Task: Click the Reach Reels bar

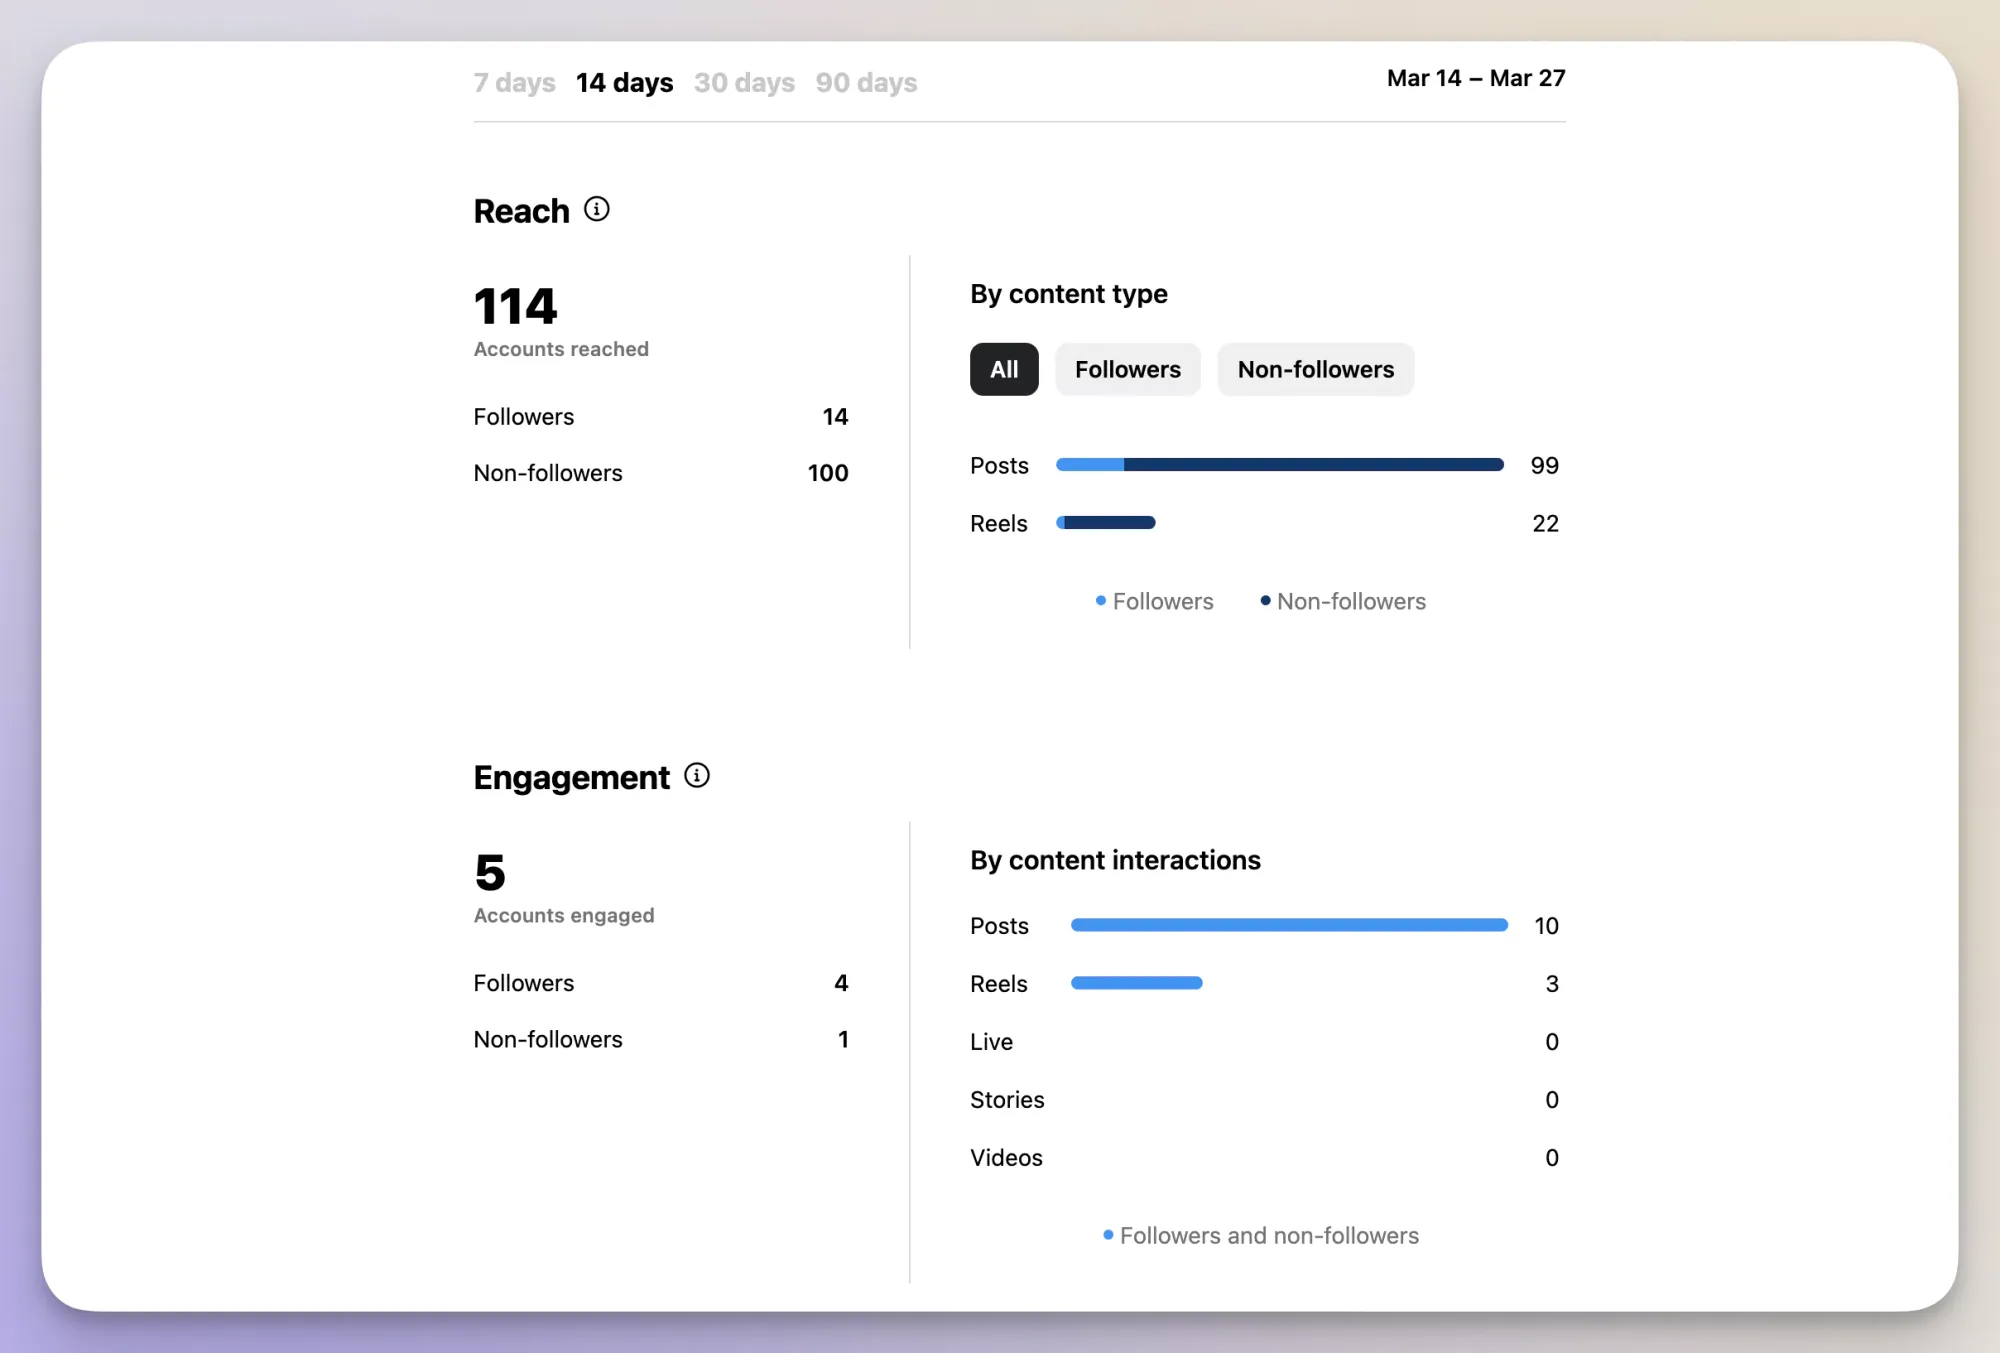Action: (1106, 523)
